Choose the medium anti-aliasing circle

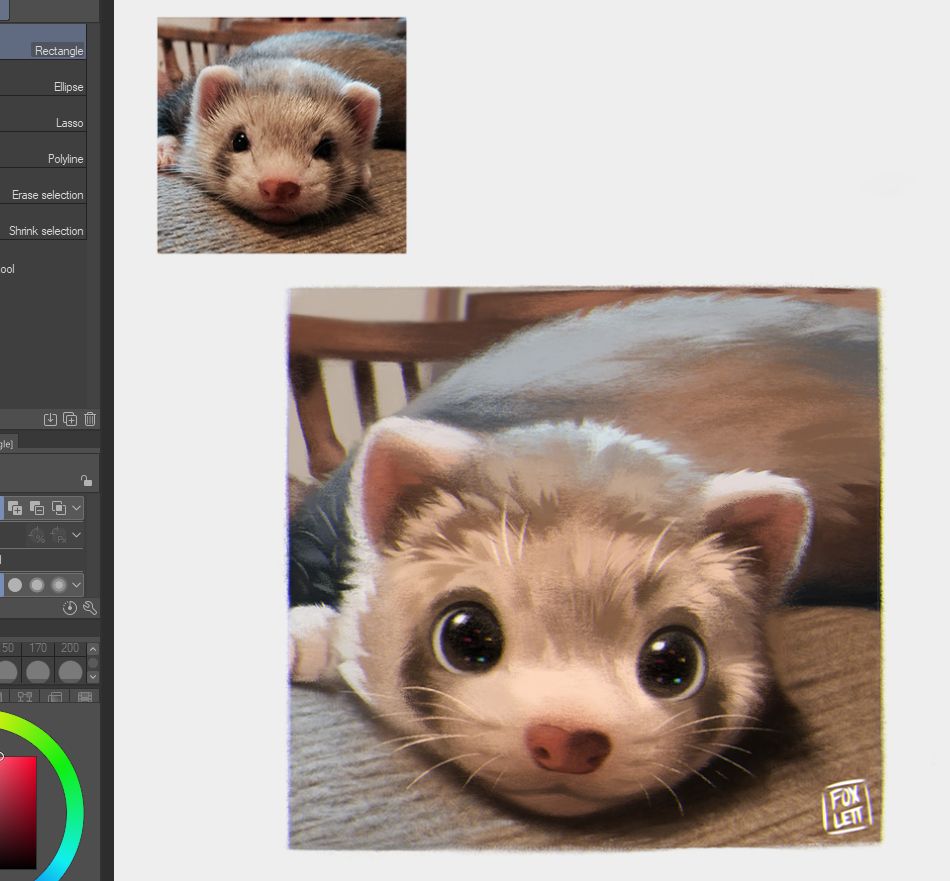[37, 585]
